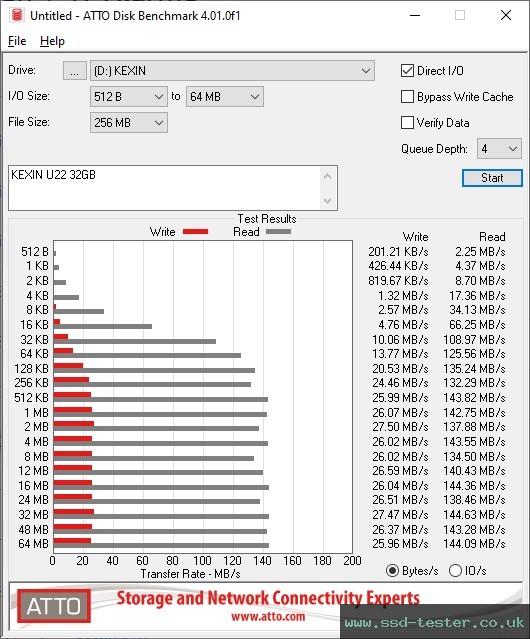Click the 144.09 MB/s read value

tap(474, 544)
